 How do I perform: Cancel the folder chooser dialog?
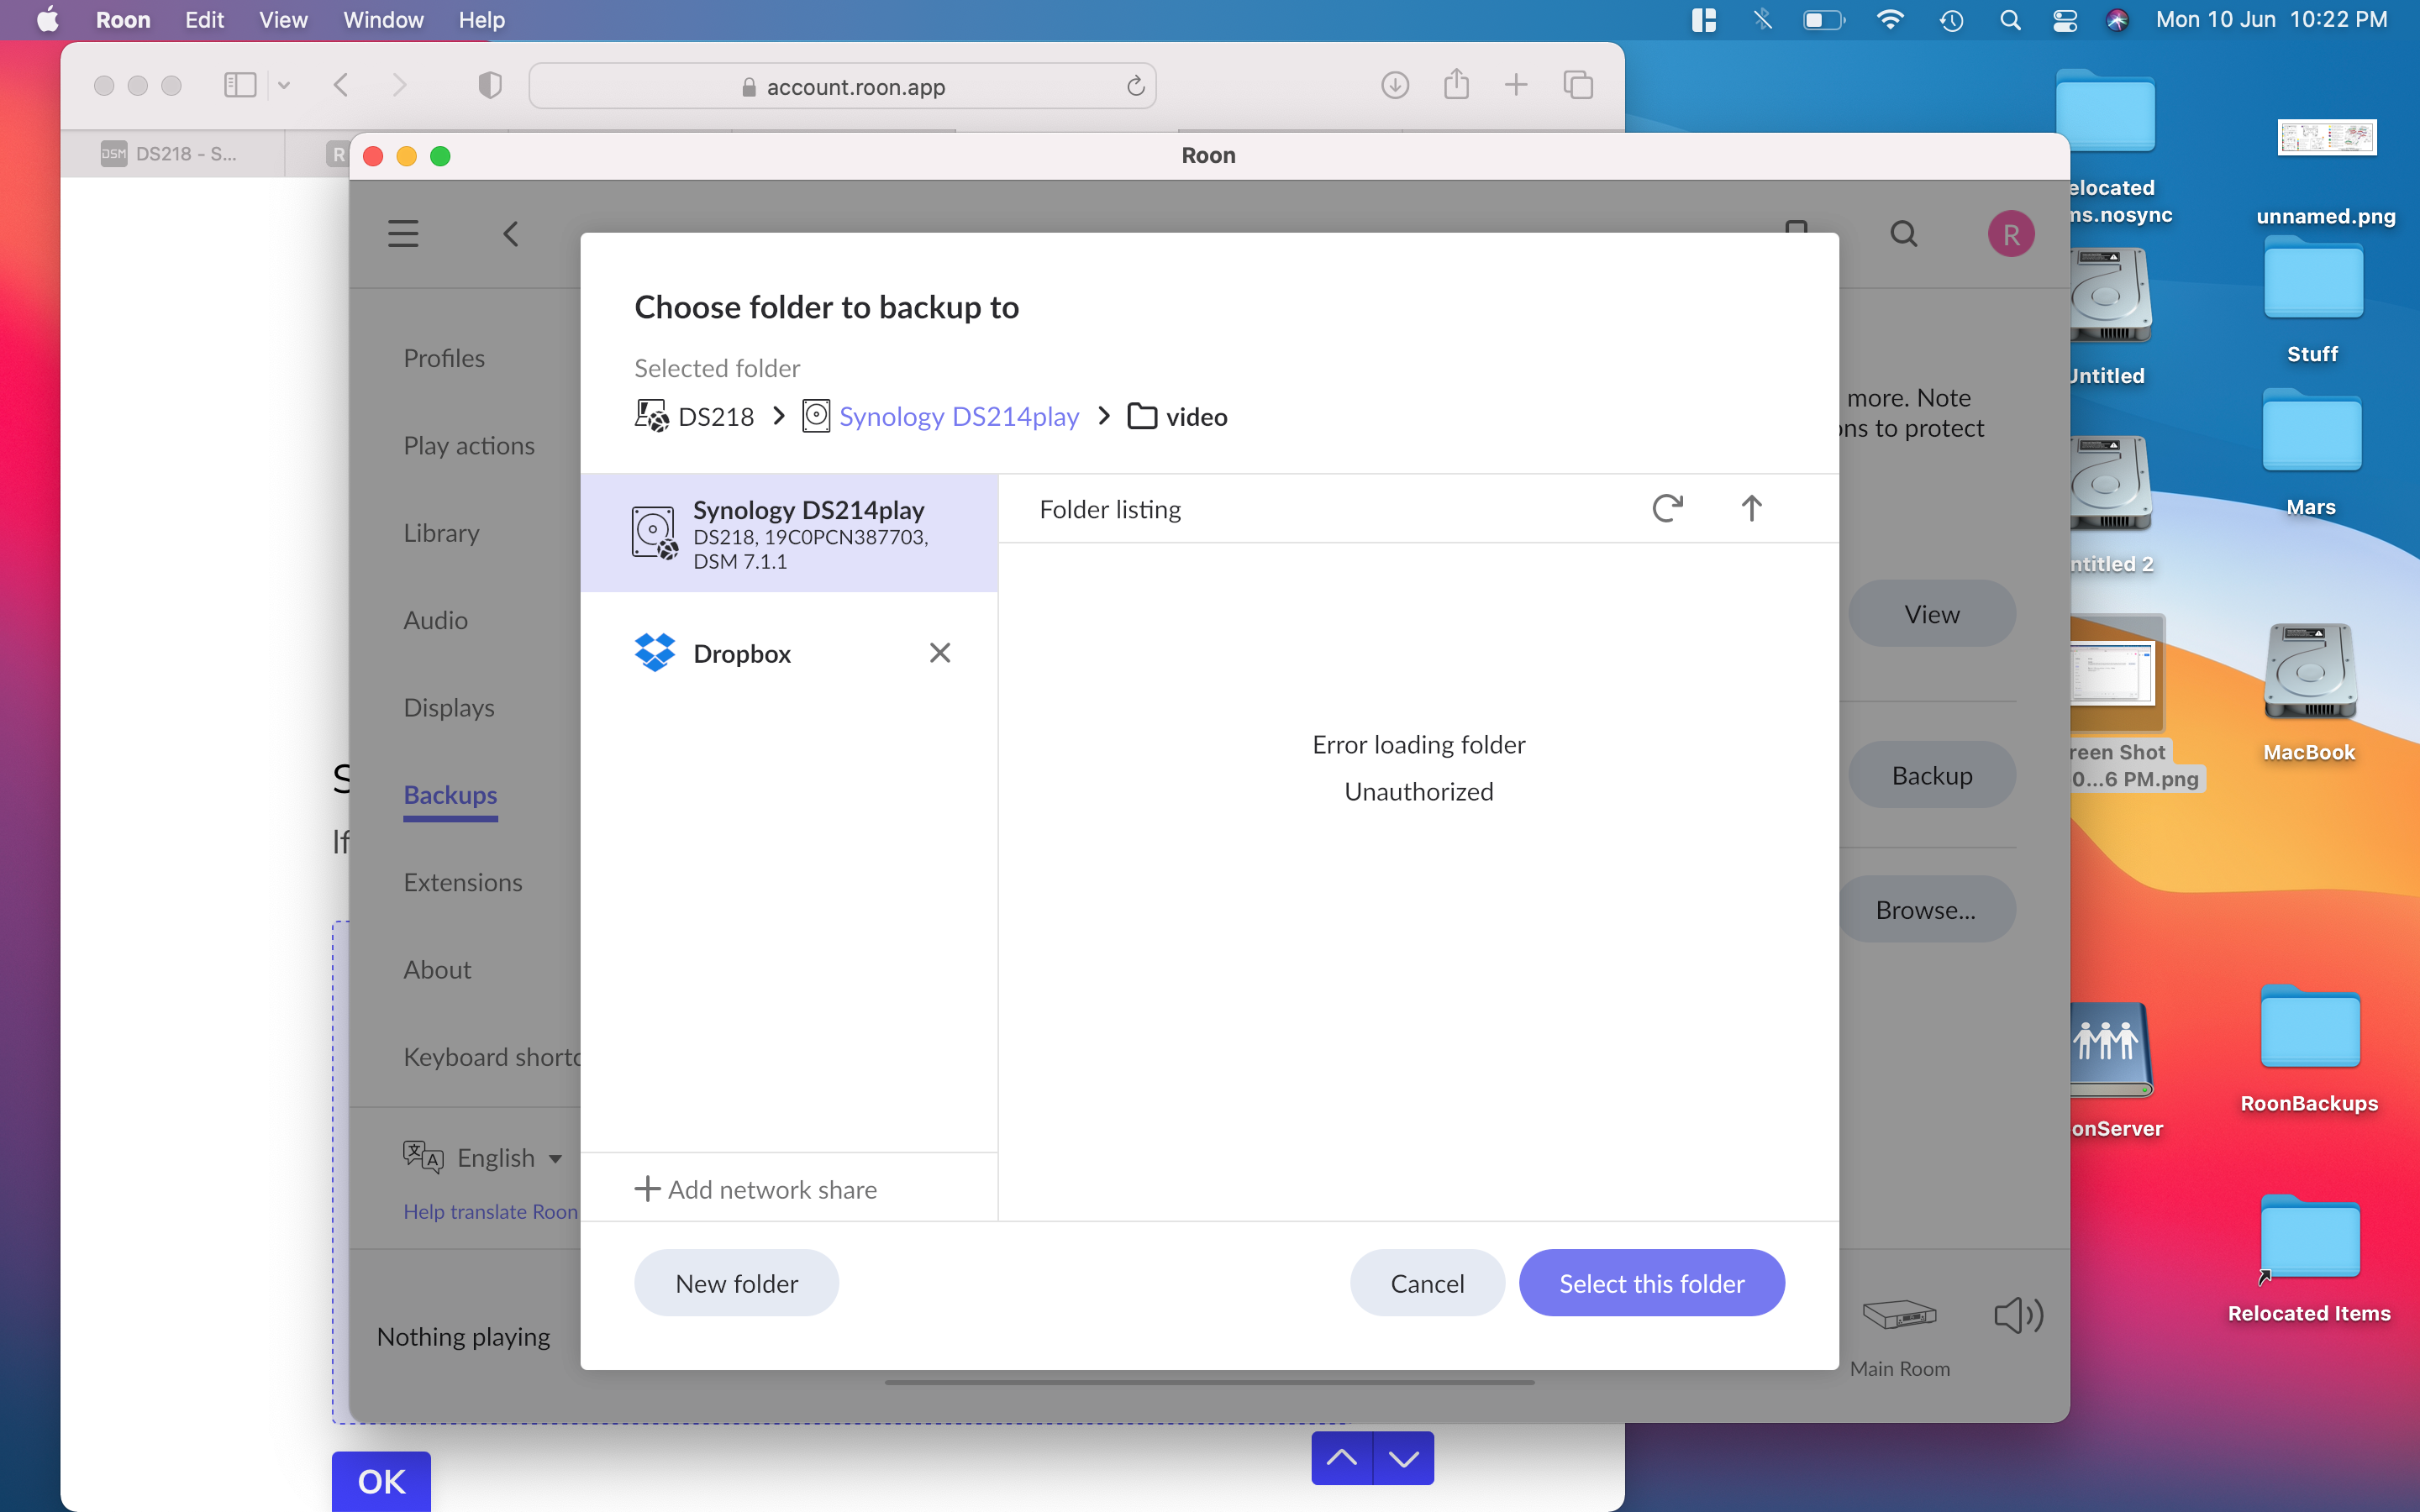click(1427, 1283)
